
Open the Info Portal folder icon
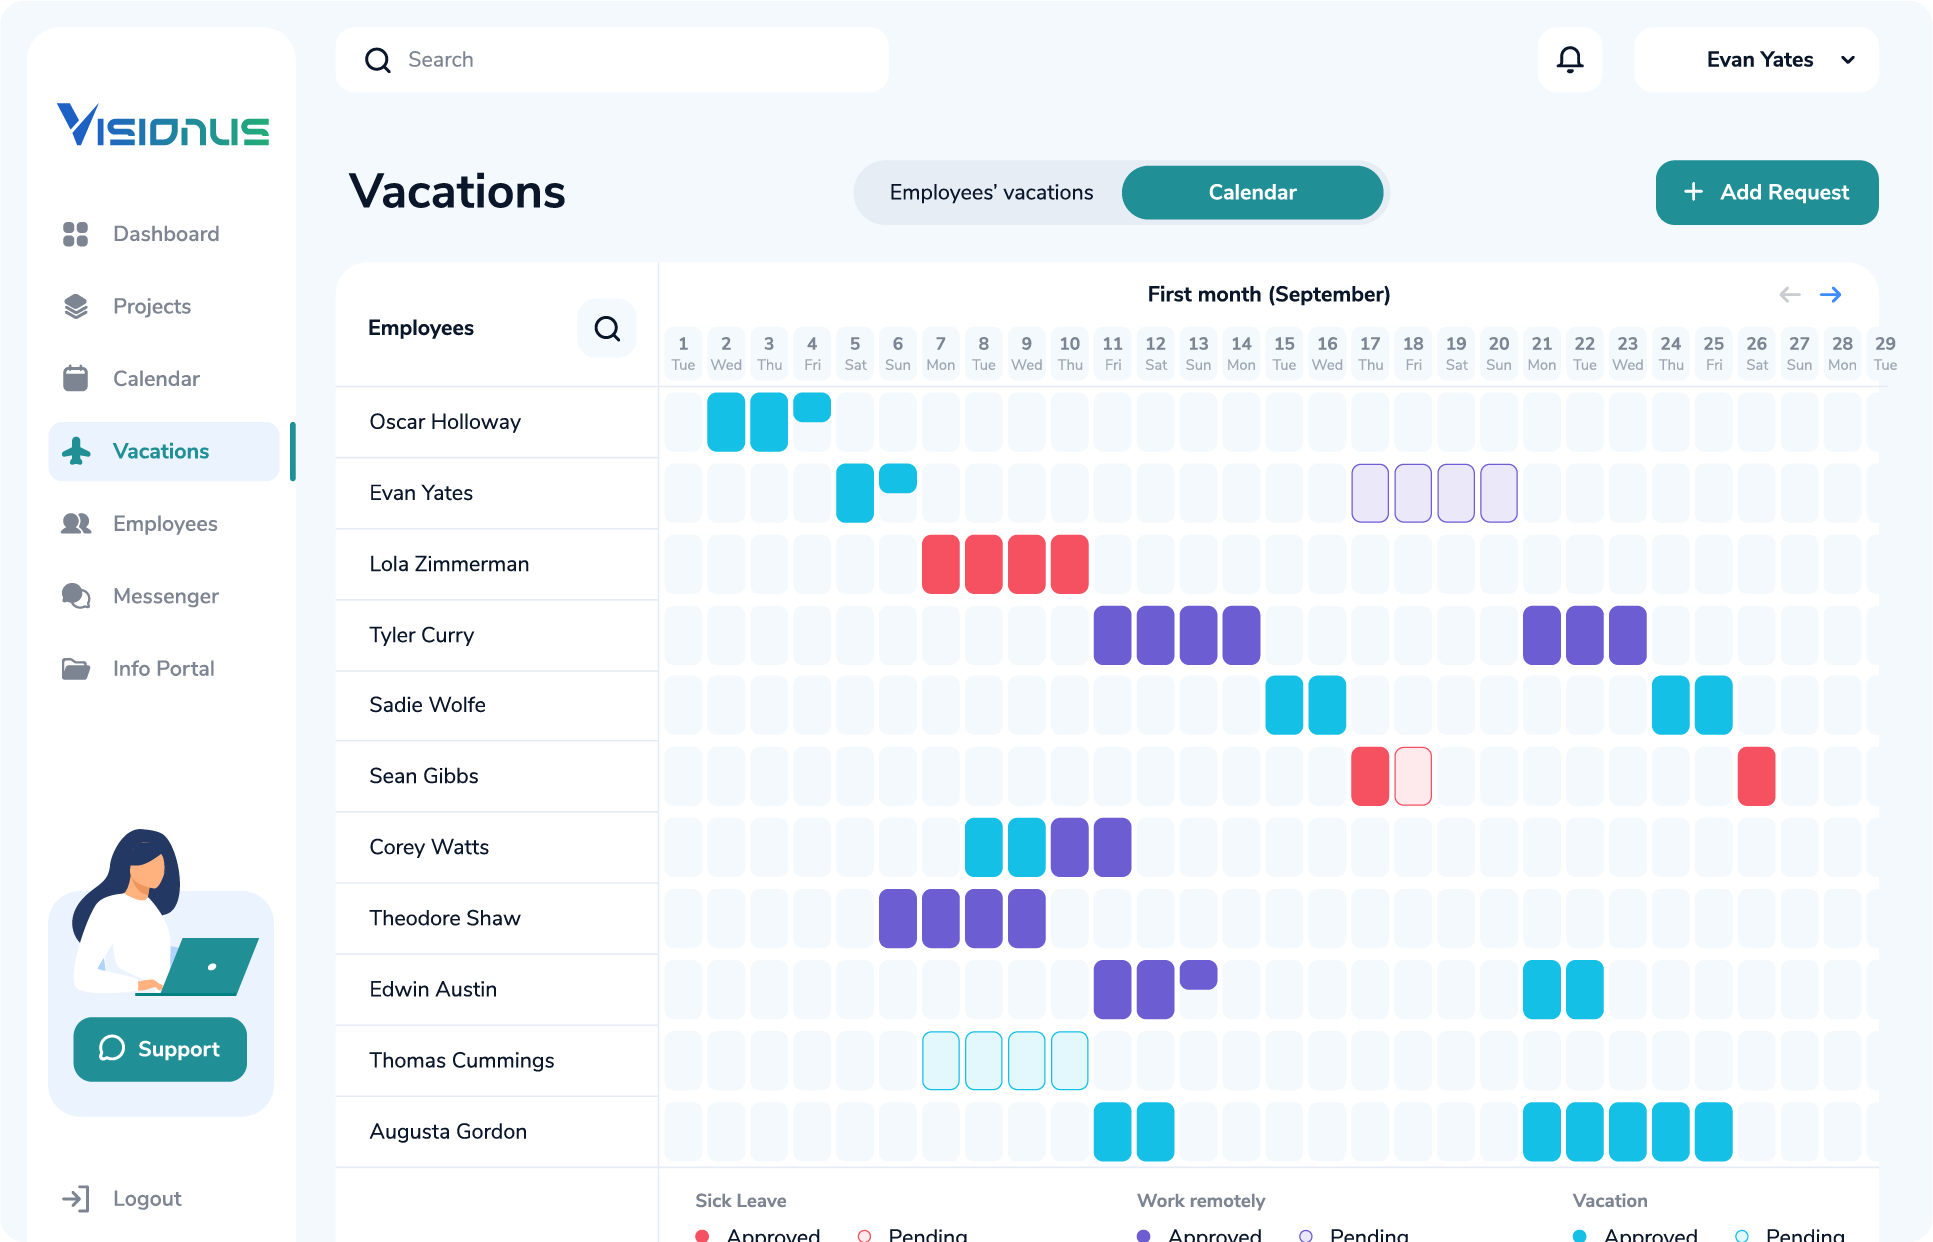click(x=75, y=668)
